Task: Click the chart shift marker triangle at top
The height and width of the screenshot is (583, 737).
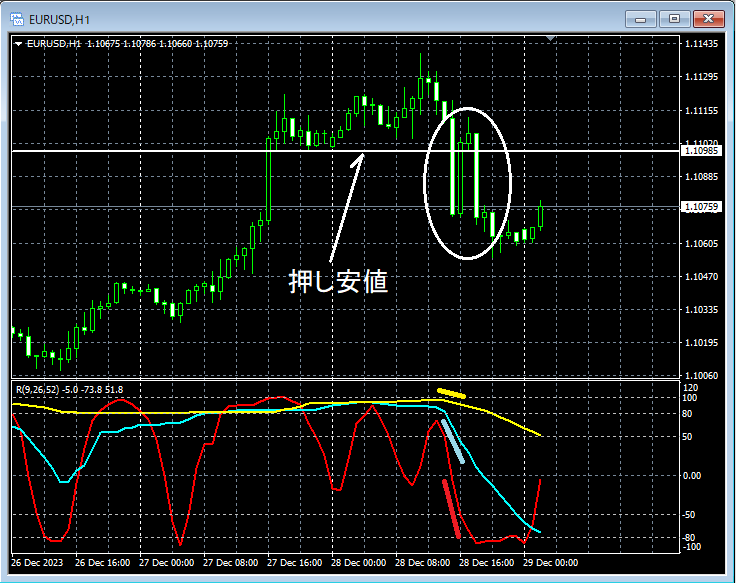Action: tap(551, 38)
